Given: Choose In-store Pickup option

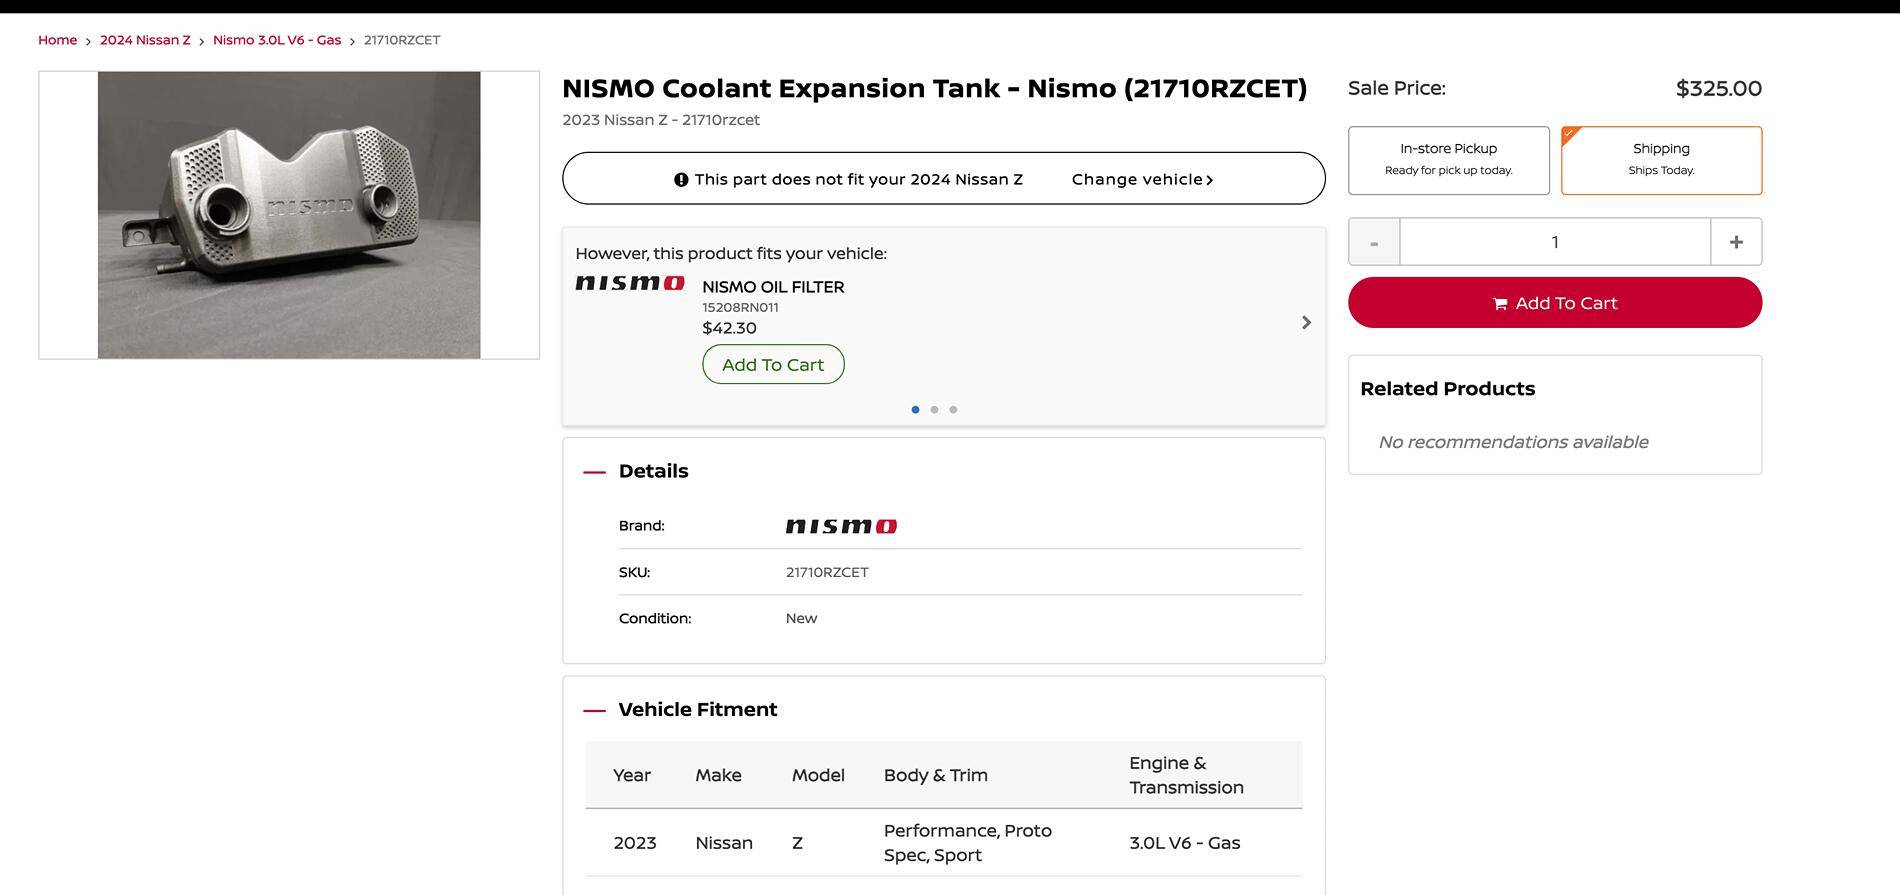Looking at the screenshot, I should point(1448,160).
